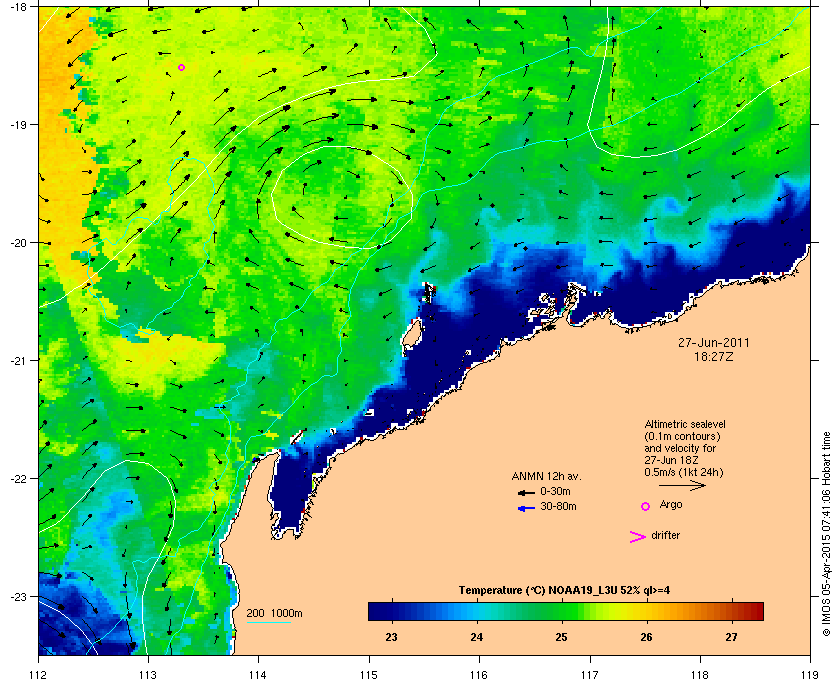The height and width of the screenshot is (680, 840).
Task: Click the date label 27-Jun-2011
Action: coord(714,342)
